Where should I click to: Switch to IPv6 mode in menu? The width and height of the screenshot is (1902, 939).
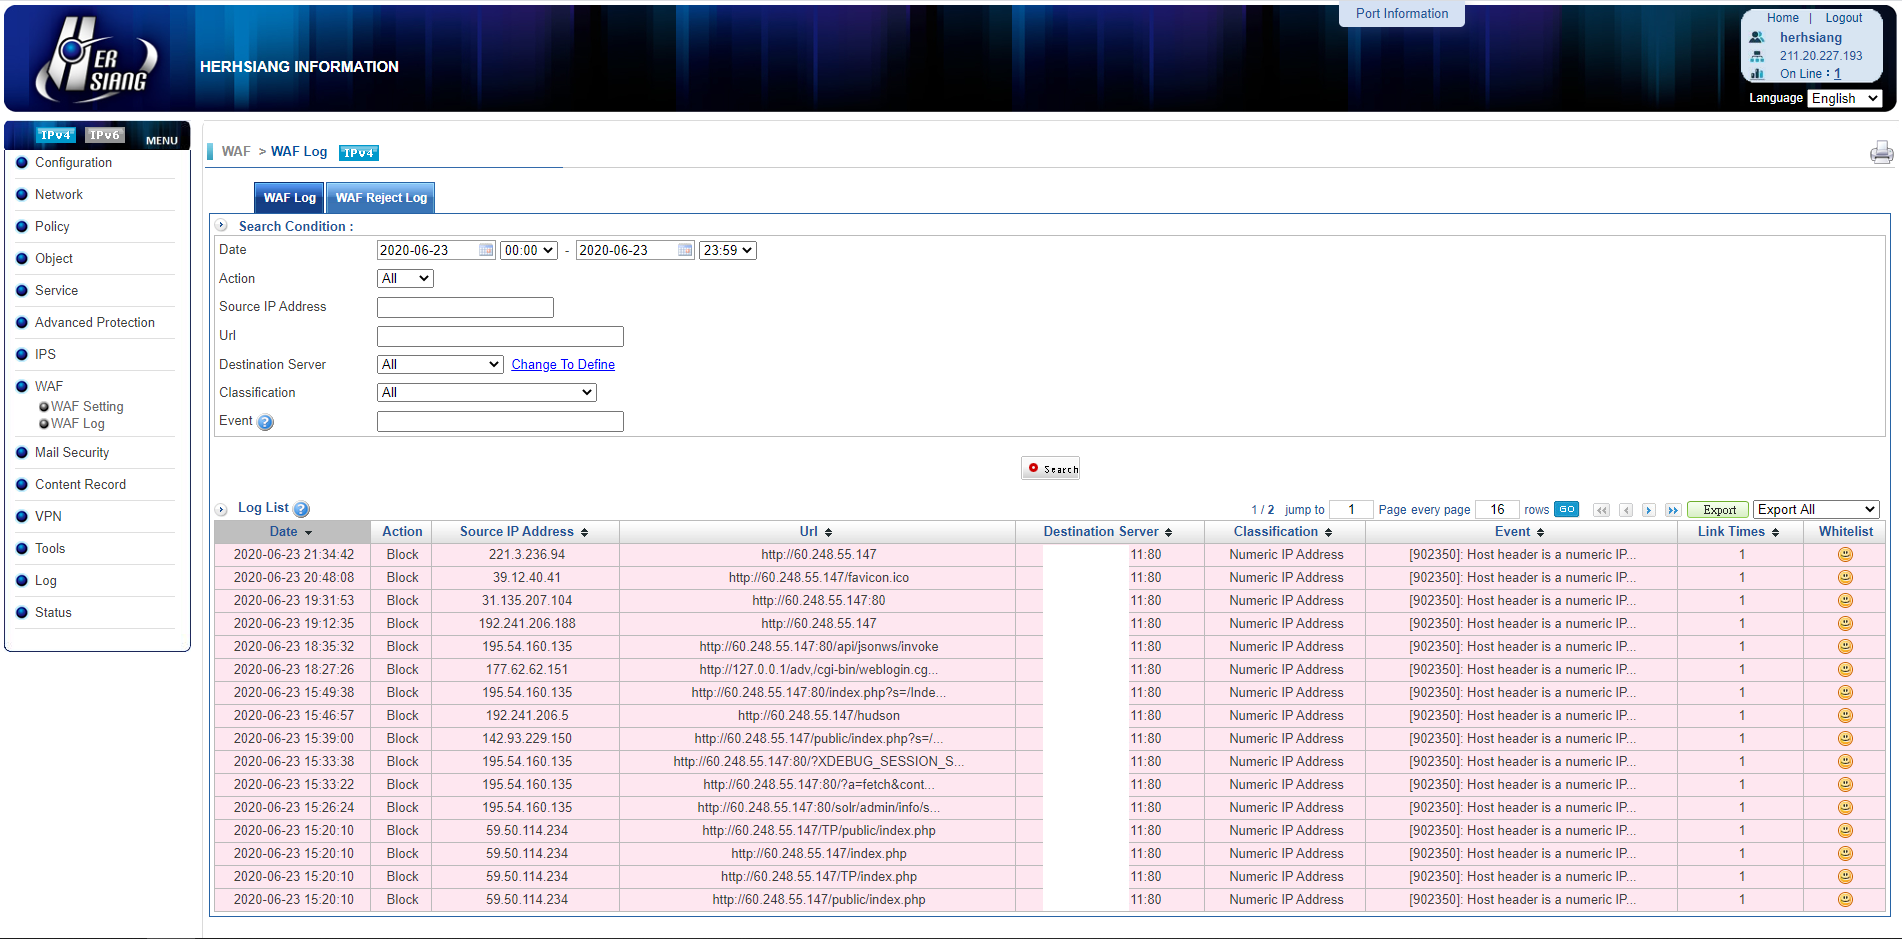pyautogui.click(x=104, y=135)
